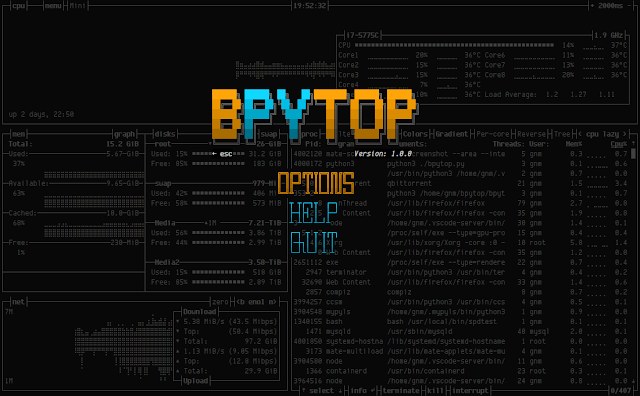Screen dimensions: 640x396
Task: Select the terminator process row
Action: click(x=460, y=272)
